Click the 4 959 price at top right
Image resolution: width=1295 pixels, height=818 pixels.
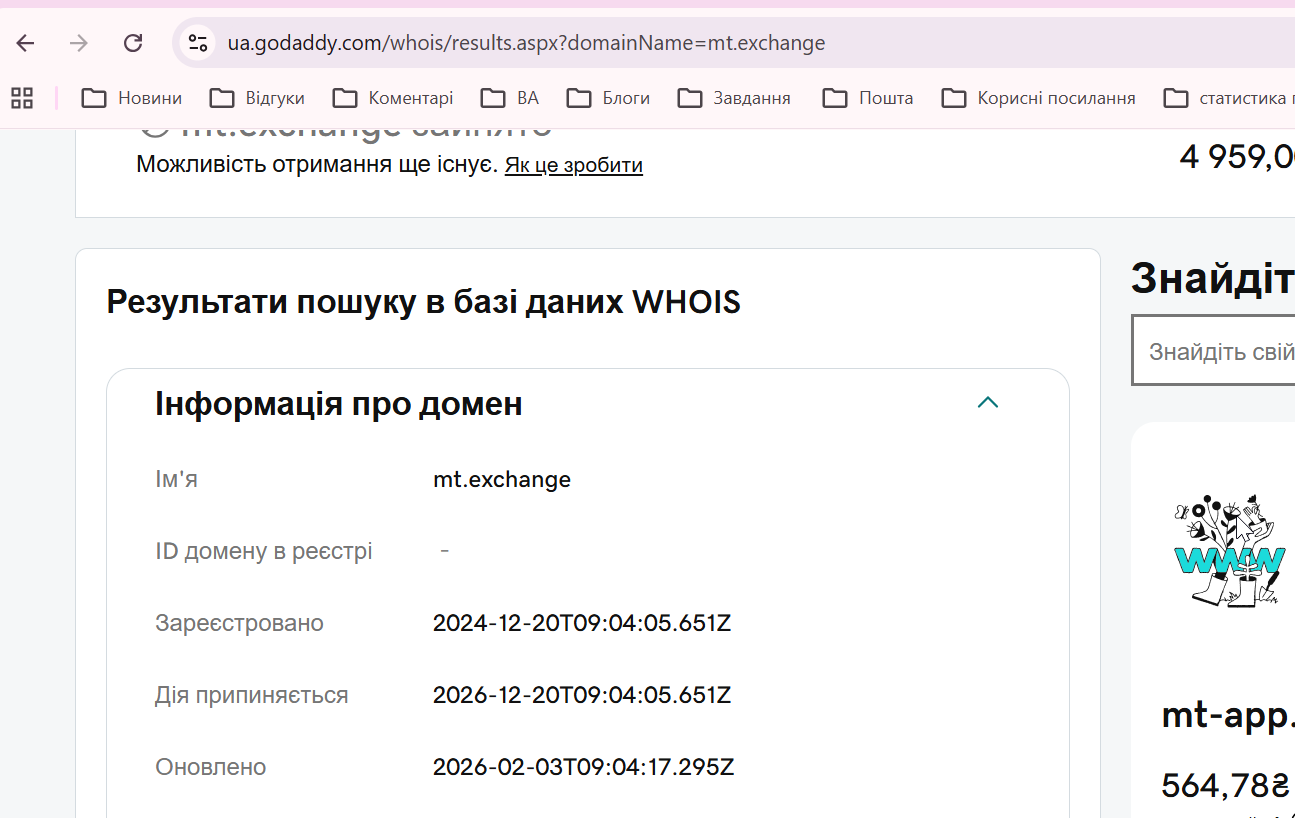tap(1237, 157)
